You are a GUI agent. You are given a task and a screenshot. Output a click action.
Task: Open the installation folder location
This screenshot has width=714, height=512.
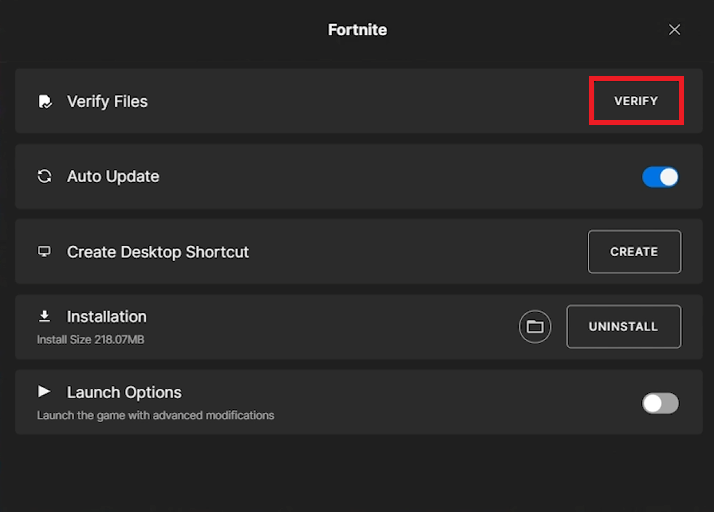[535, 327]
